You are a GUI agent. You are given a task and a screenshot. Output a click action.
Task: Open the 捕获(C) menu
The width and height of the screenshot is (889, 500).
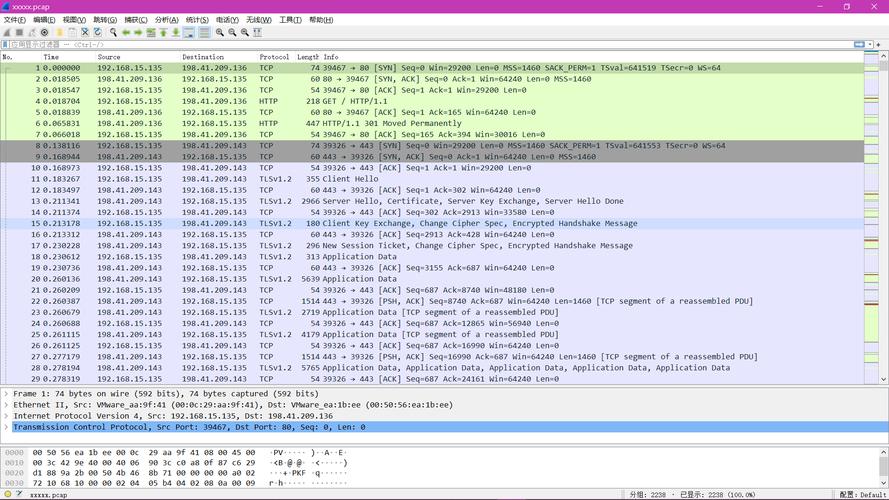click(x=136, y=20)
